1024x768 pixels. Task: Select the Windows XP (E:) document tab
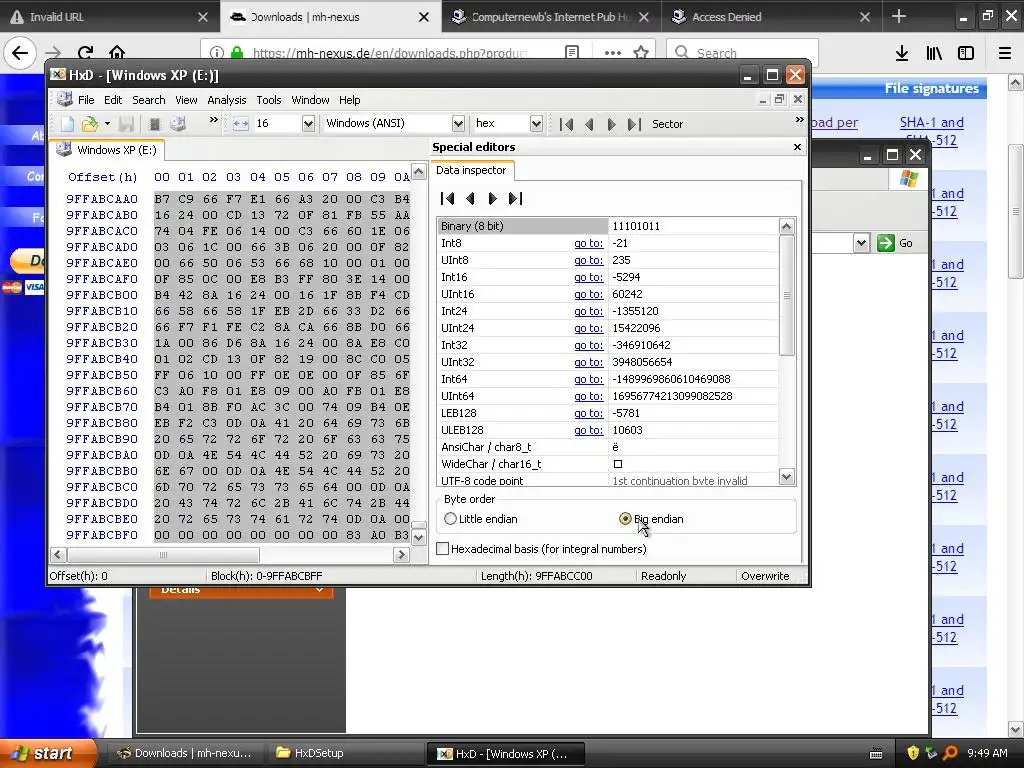coord(108,150)
